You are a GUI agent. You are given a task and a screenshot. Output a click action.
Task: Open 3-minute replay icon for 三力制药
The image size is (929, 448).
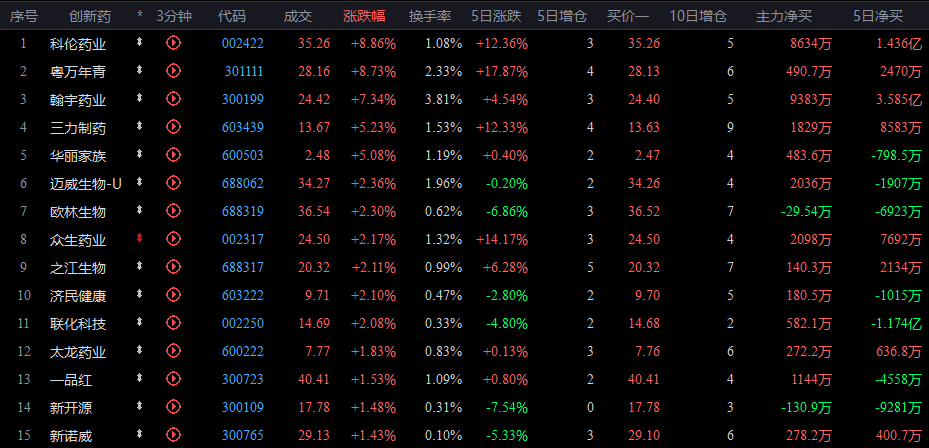click(173, 126)
